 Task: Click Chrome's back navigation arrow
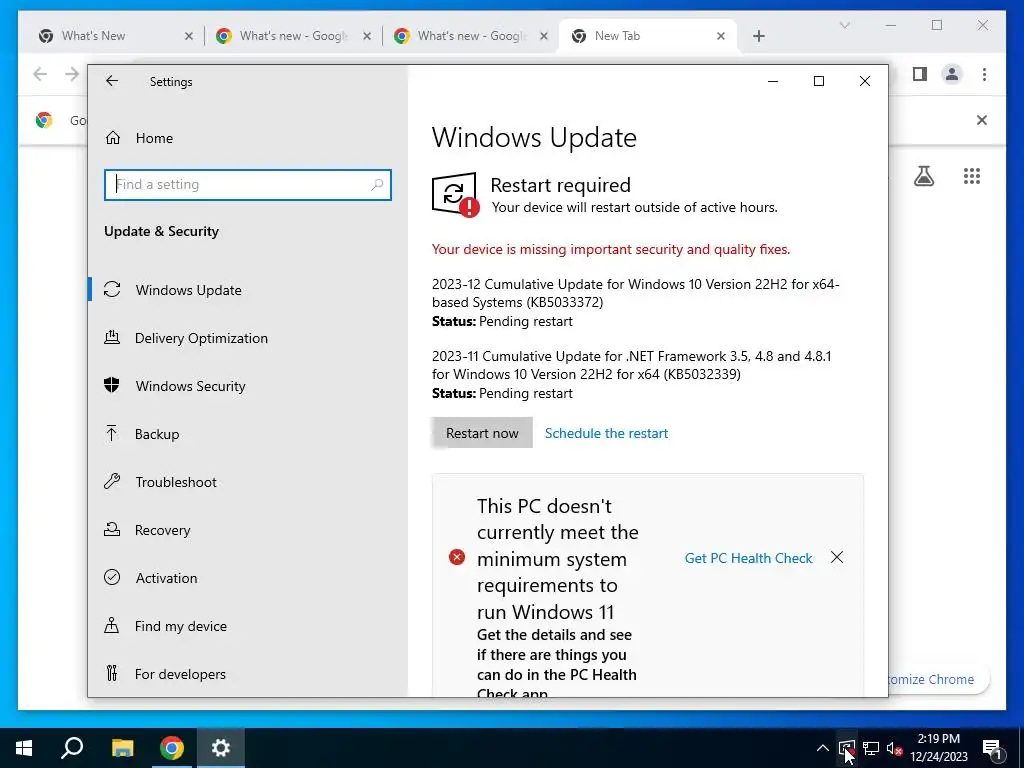40,74
